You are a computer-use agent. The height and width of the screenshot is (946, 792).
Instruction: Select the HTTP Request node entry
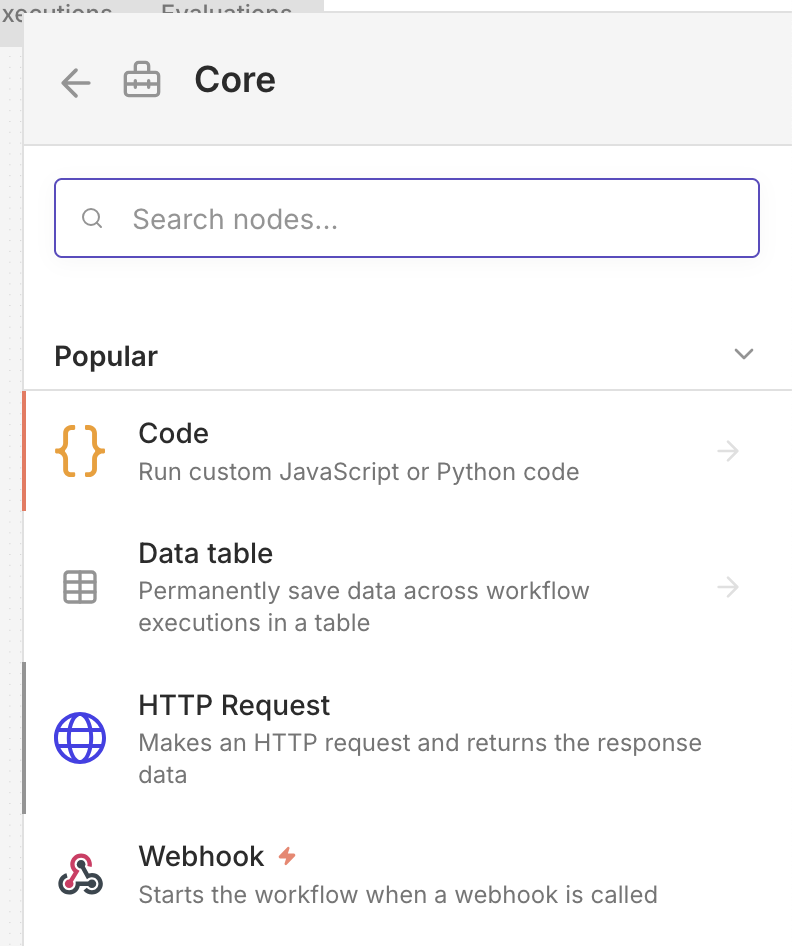pos(300,739)
